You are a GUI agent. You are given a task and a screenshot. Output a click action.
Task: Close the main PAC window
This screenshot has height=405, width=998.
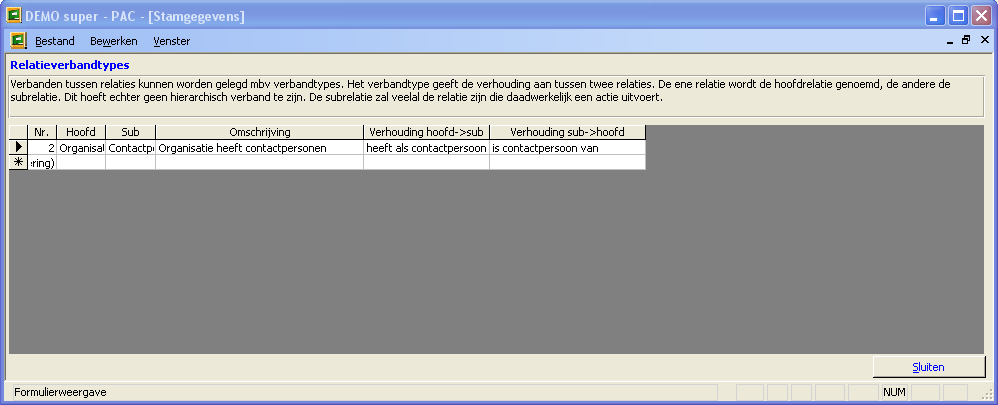click(981, 16)
